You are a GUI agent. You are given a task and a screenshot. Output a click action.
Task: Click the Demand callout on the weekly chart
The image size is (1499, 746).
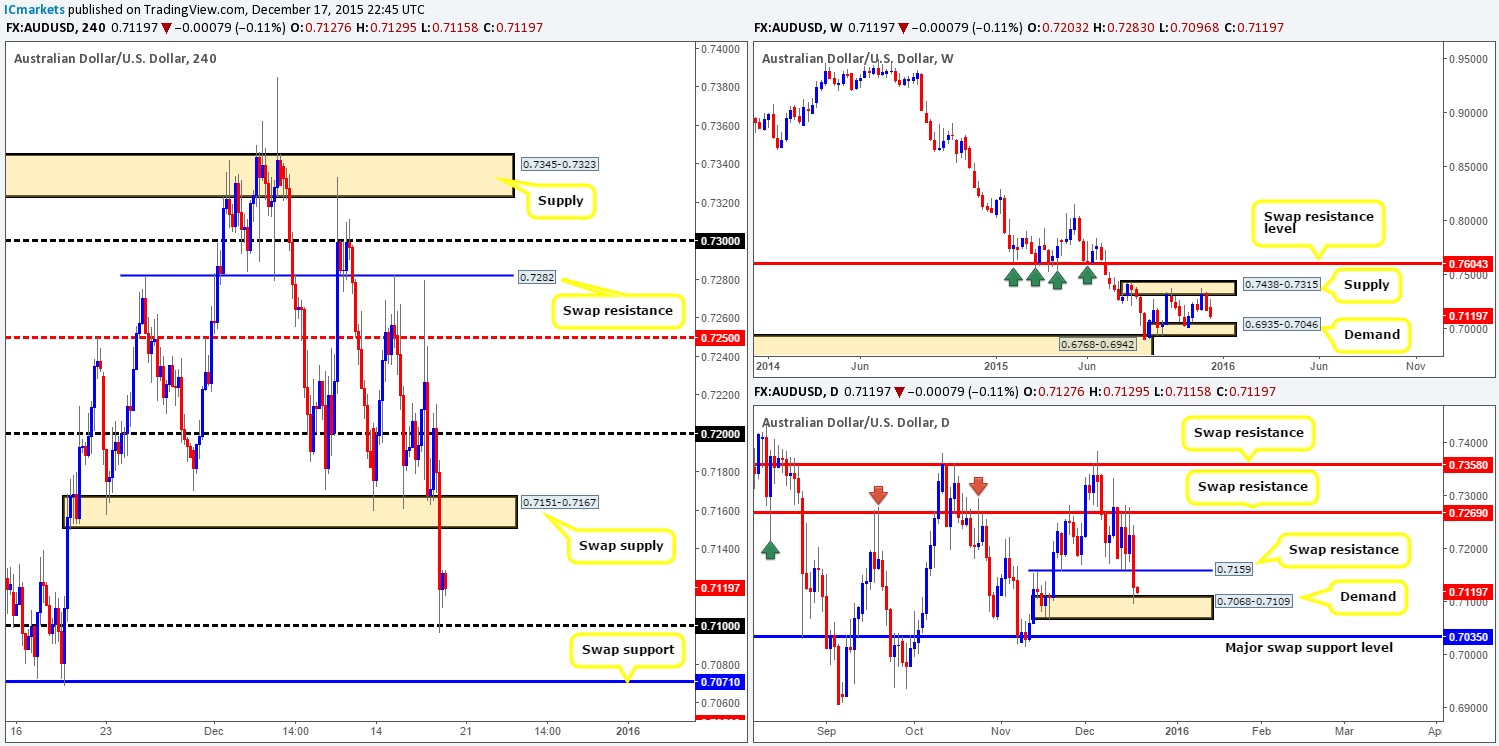click(x=1372, y=334)
